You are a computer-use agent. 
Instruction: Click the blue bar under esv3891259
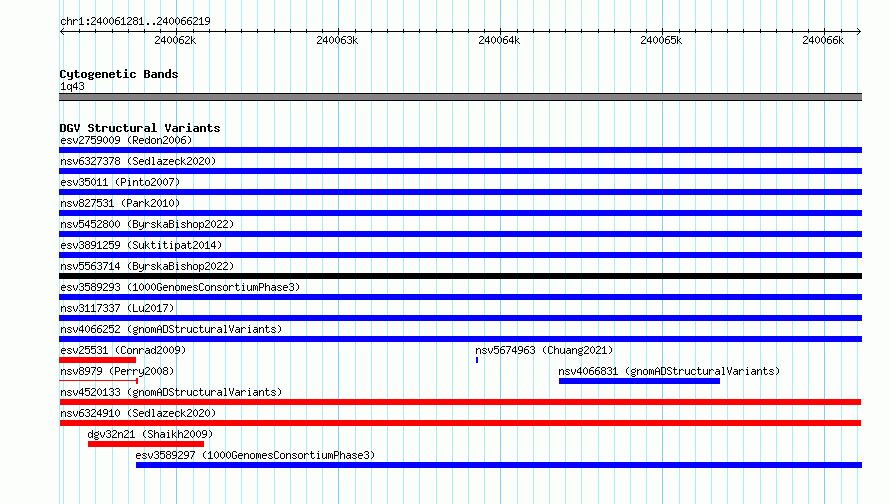tap(460, 255)
